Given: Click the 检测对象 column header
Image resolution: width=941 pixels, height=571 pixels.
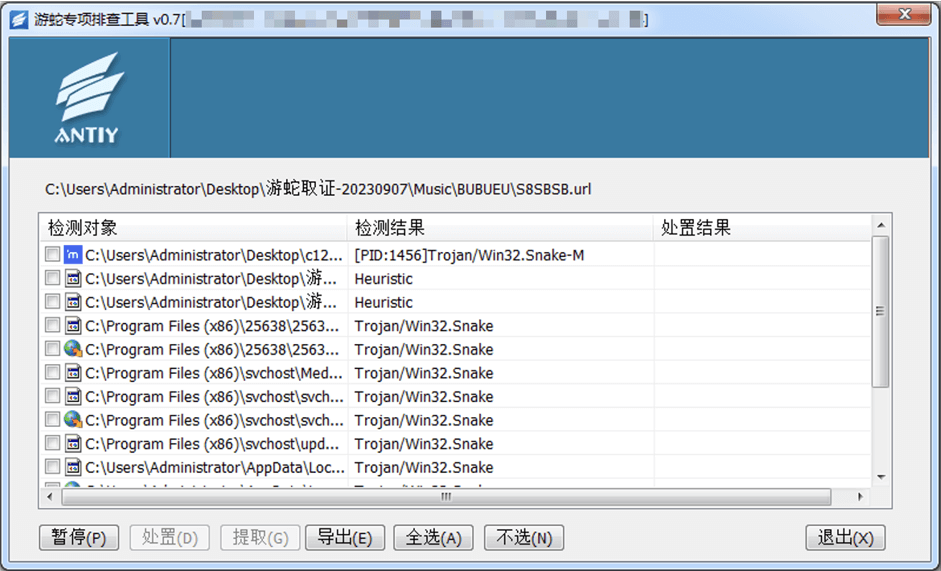Looking at the screenshot, I should click(193, 228).
